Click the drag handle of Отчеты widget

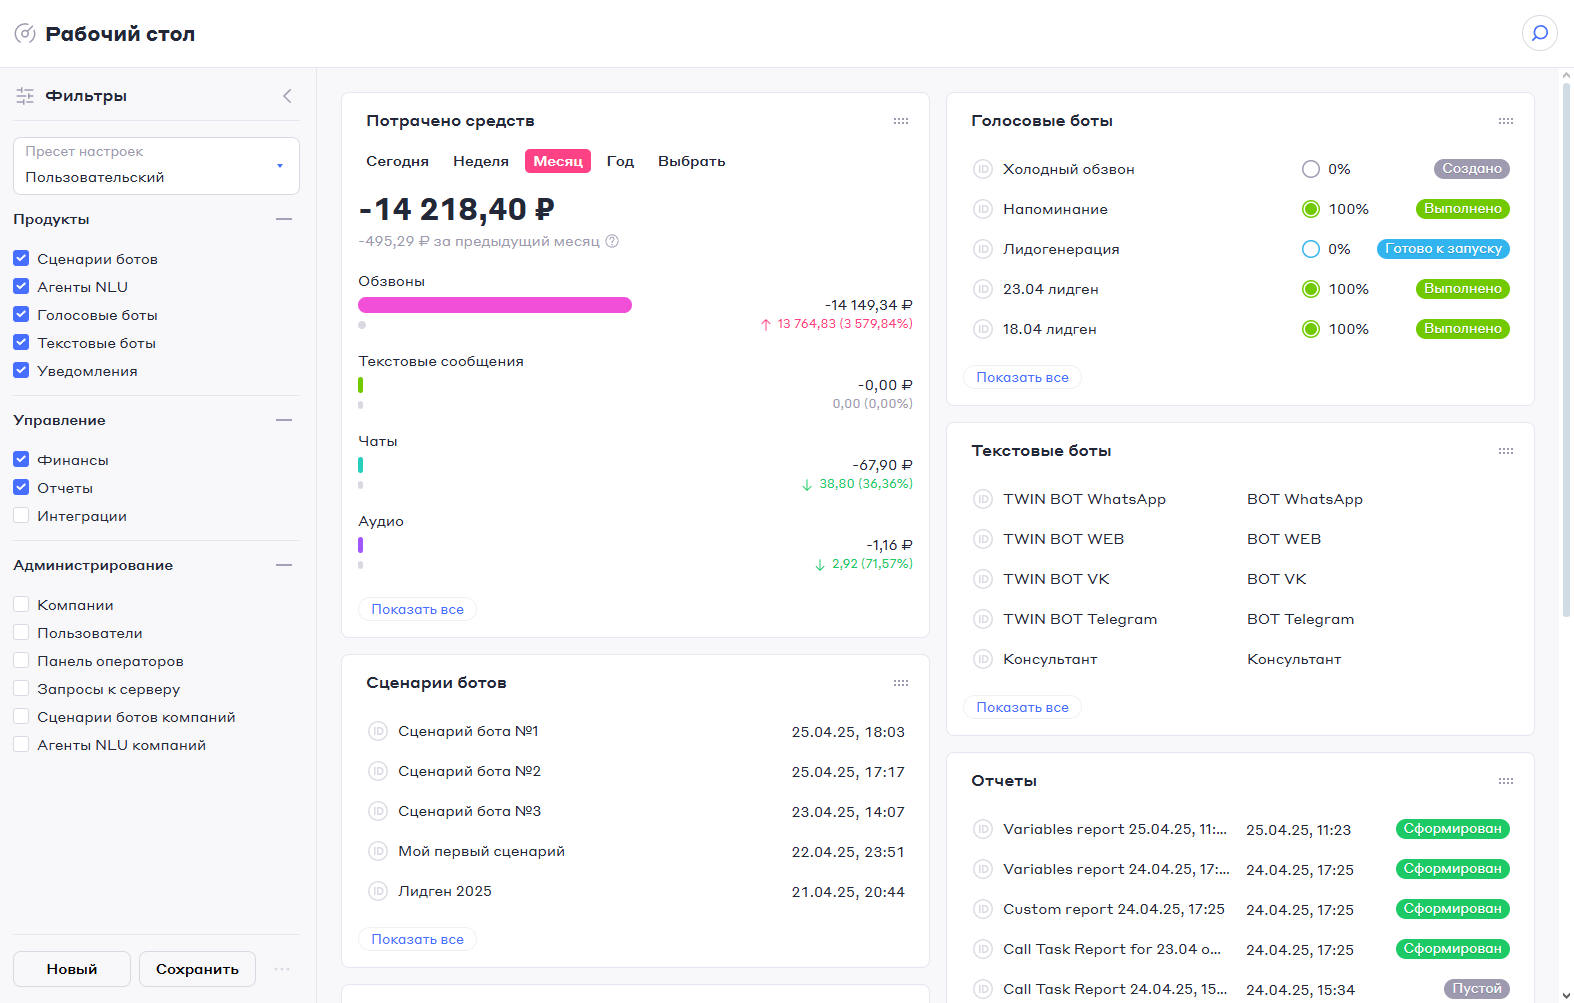tap(1505, 781)
